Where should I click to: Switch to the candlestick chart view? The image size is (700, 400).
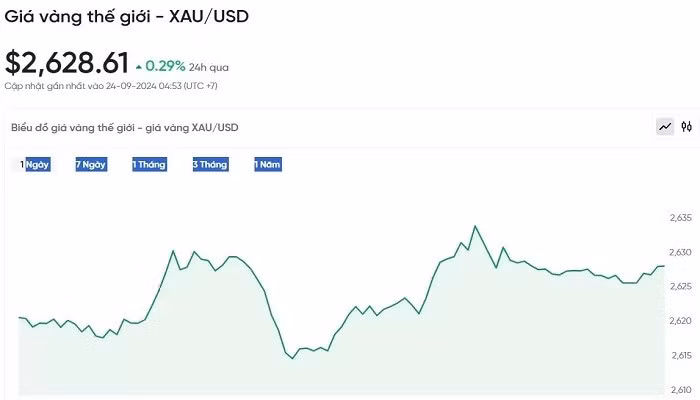(x=687, y=127)
